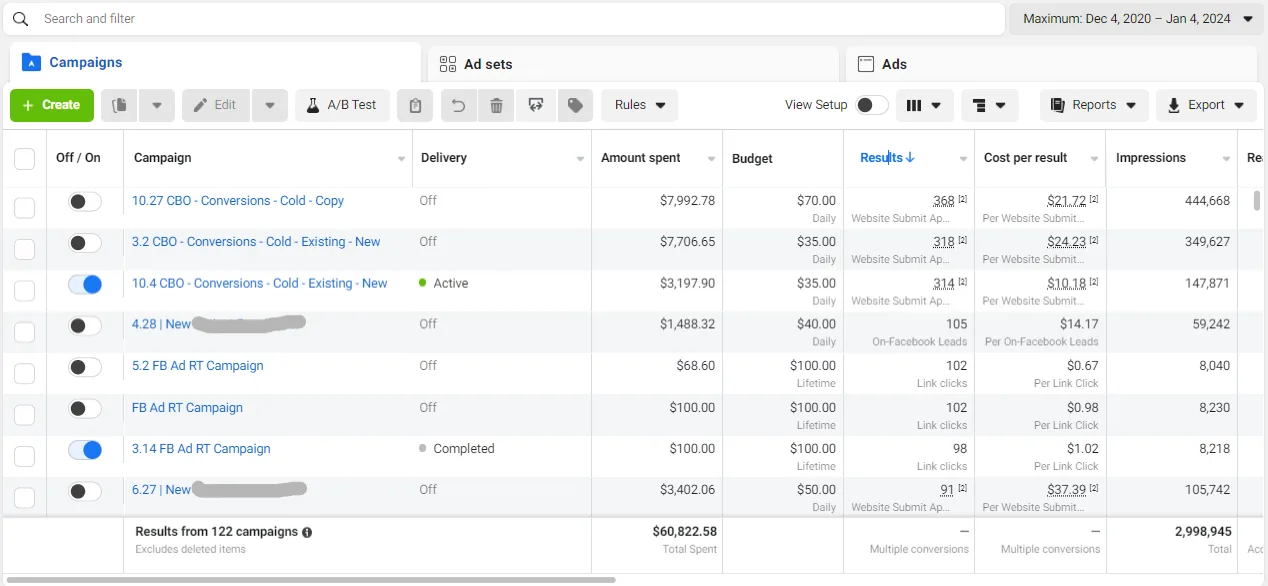
Task: Click the Delete trash can icon
Action: 496,105
